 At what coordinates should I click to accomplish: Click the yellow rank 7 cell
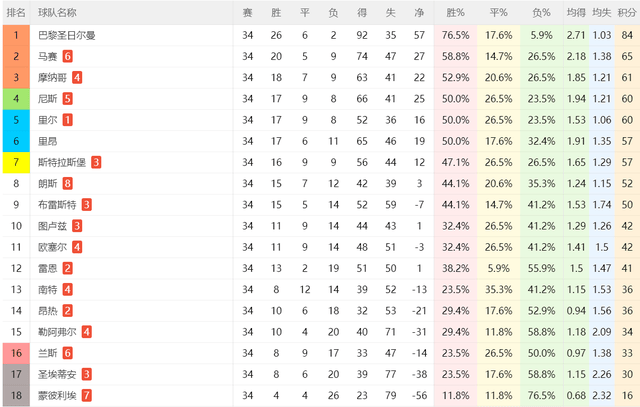coord(17,162)
